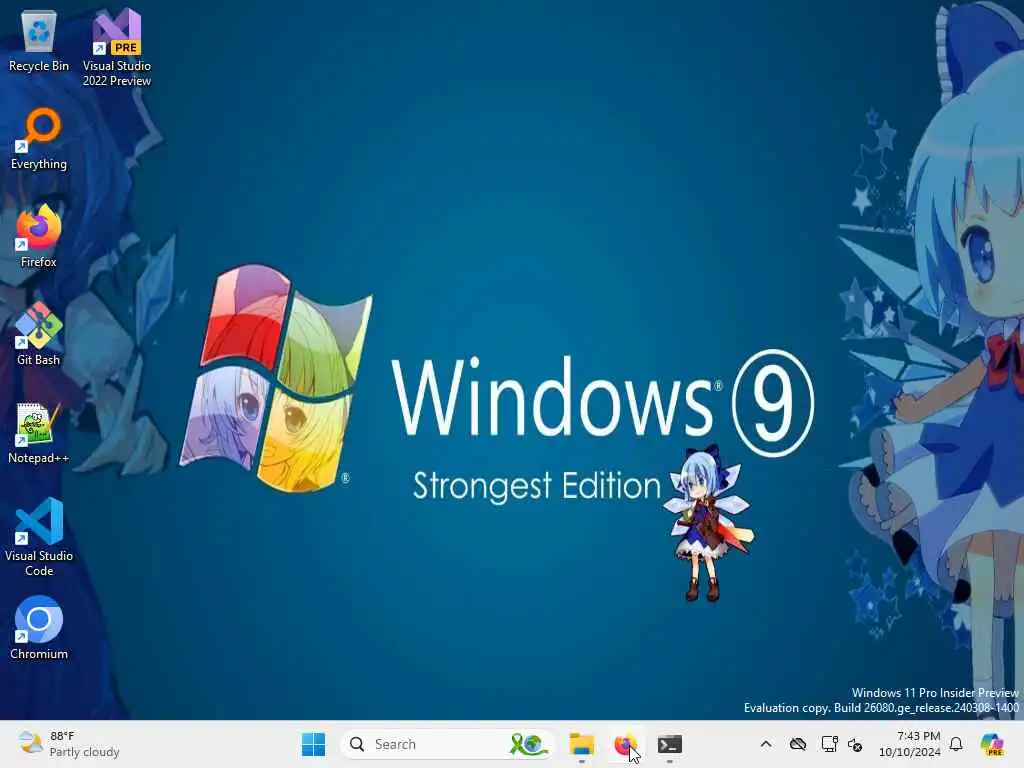Click the cloud sync tray icon

coord(797,744)
